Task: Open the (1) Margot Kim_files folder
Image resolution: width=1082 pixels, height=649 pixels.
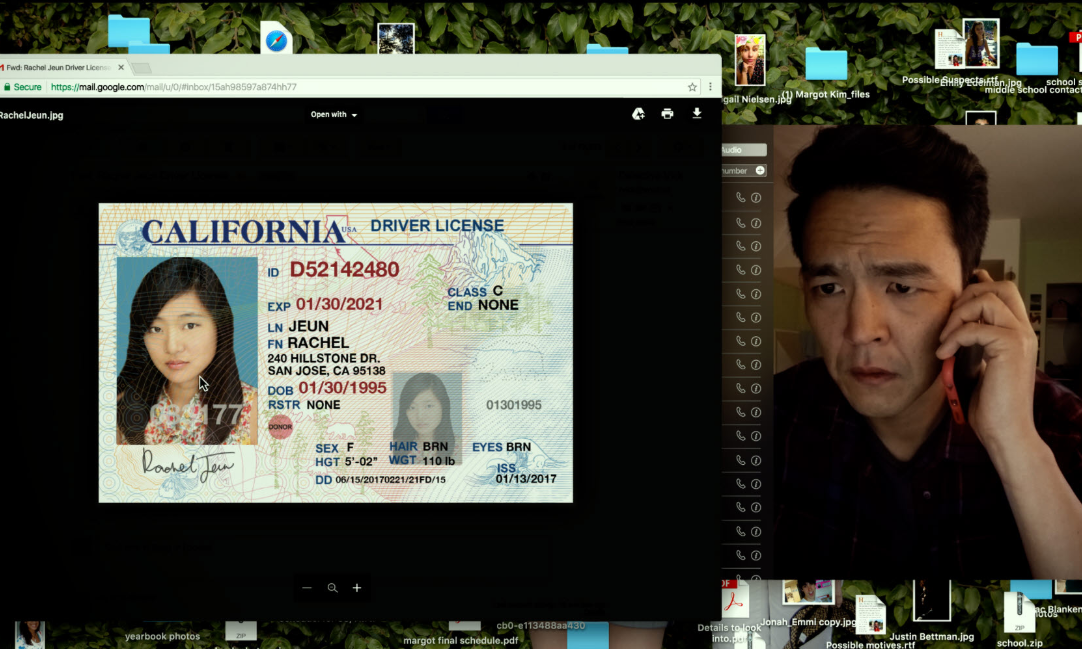Action: coord(826,64)
